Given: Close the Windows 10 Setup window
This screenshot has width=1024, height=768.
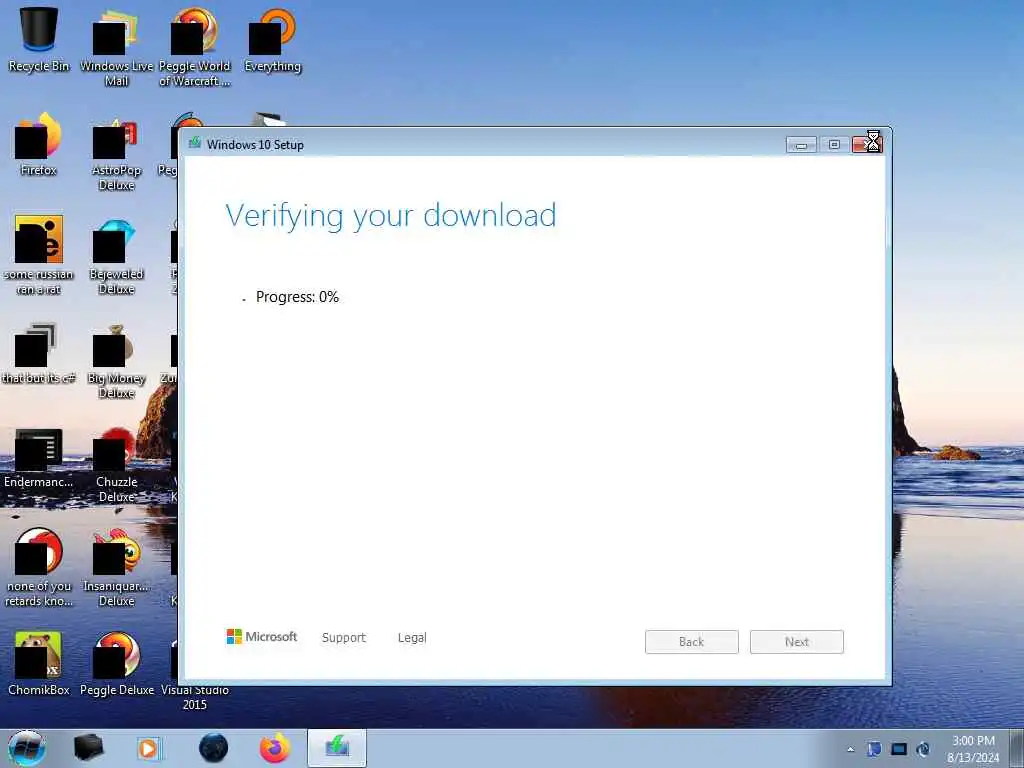Looking at the screenshot, I should pyautogui.click(x=867, y=144).
